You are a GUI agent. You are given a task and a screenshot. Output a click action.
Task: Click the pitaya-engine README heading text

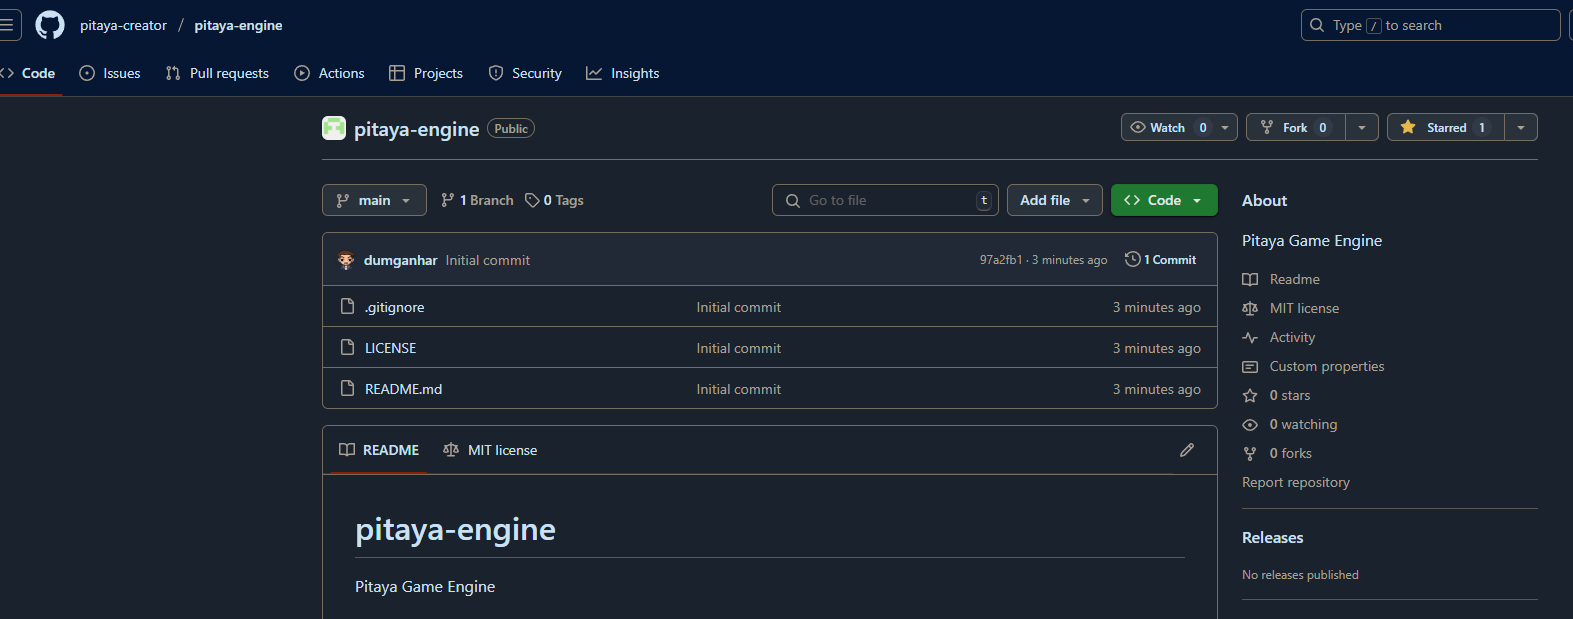pos(455,529)
